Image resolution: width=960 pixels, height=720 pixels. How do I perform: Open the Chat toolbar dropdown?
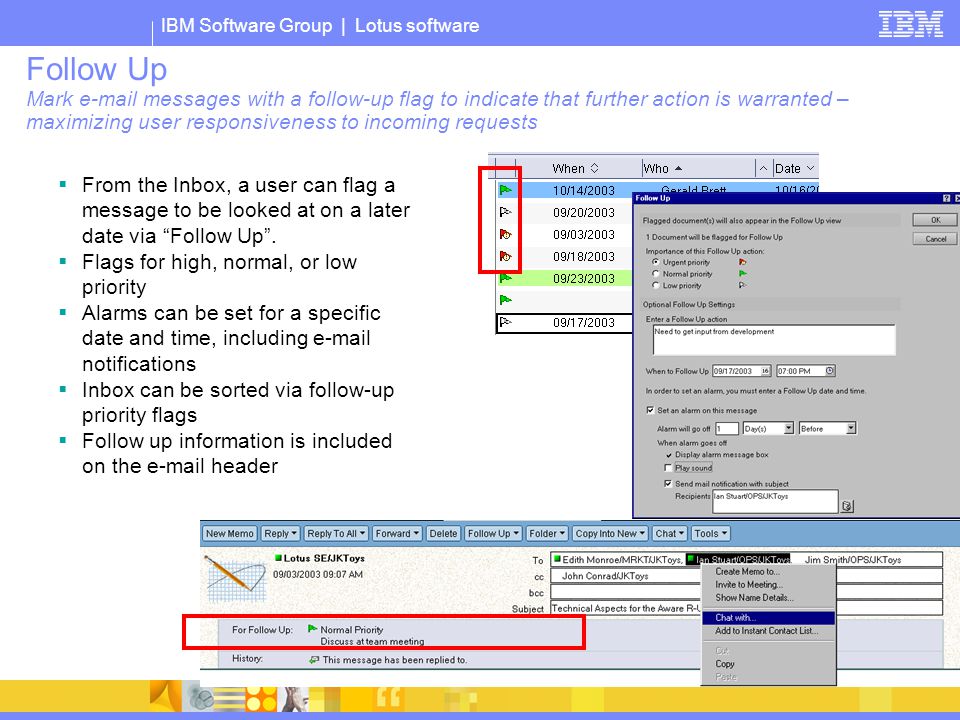point(670,533)
